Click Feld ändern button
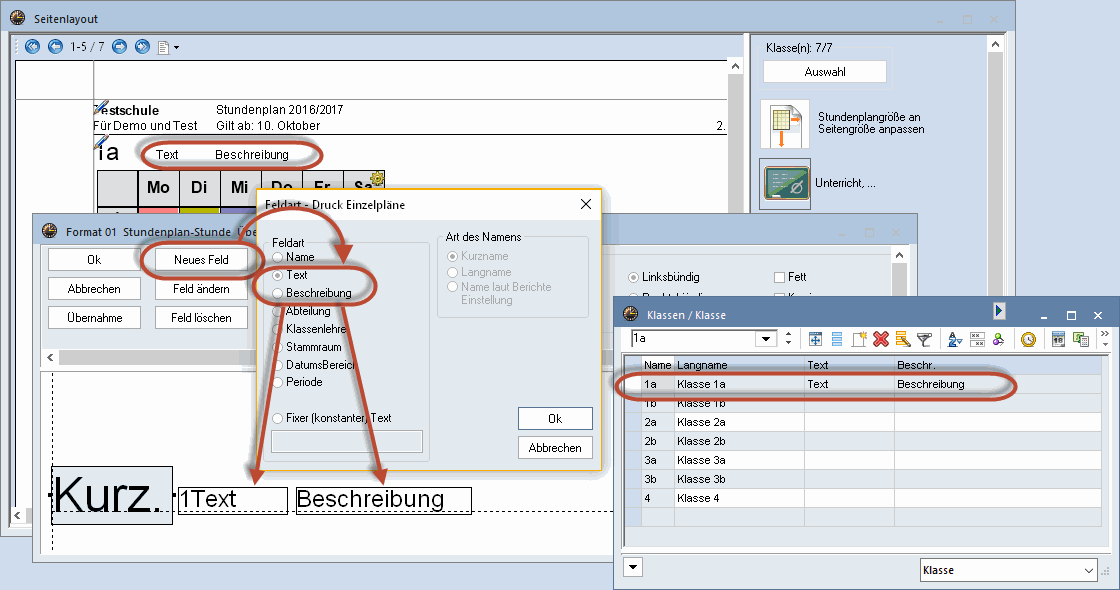Viewport: 1120px width, 590px height. 201,289
